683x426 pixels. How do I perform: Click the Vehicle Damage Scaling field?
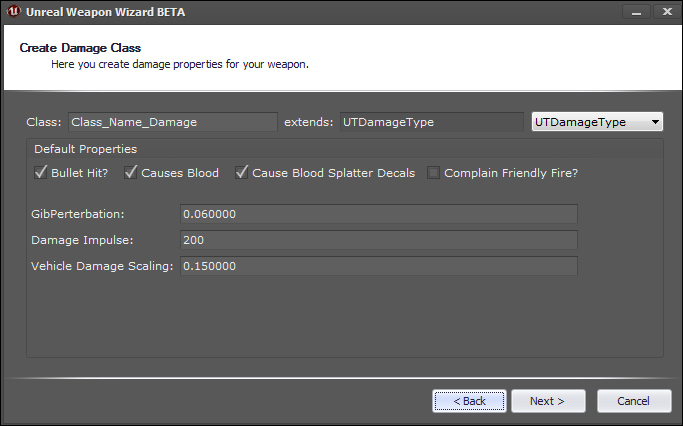point(379,266)
